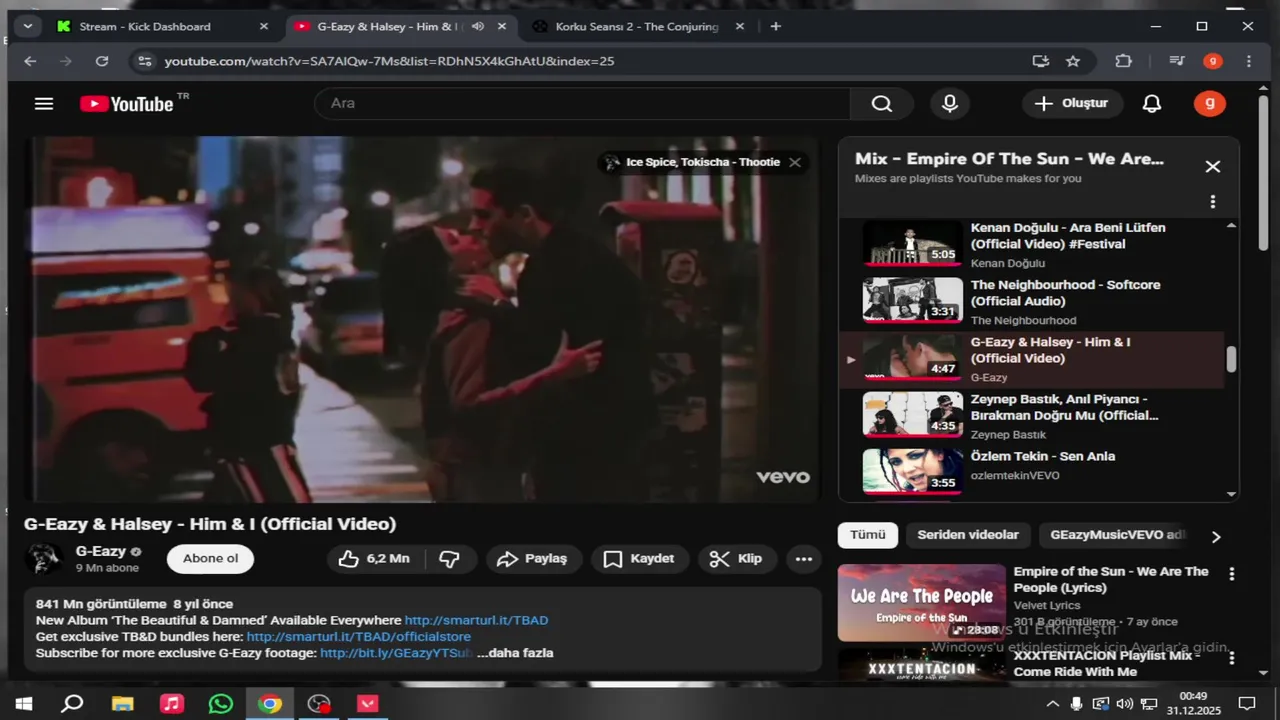Dismiss the Ice Spice Thootie card
The width and height of the screenshot is (1280, 720).
795,162
